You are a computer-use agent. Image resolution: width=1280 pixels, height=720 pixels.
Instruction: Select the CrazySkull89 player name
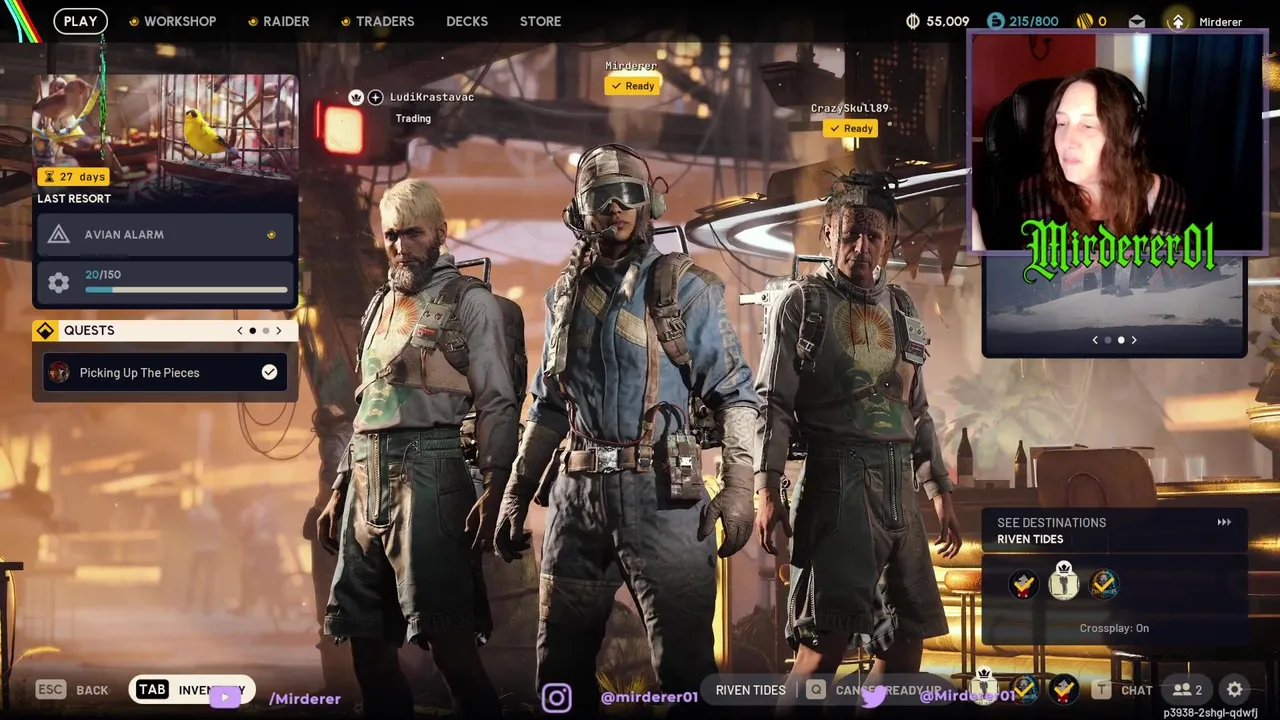point(849,108)
